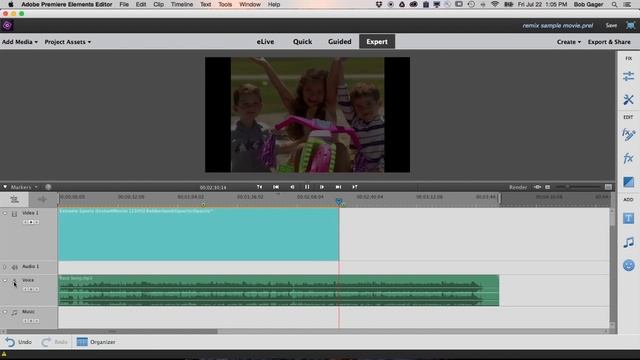This screenshot has width=640, height=360.
Task: Click the record narration round button near Markers
Action: 48,187
